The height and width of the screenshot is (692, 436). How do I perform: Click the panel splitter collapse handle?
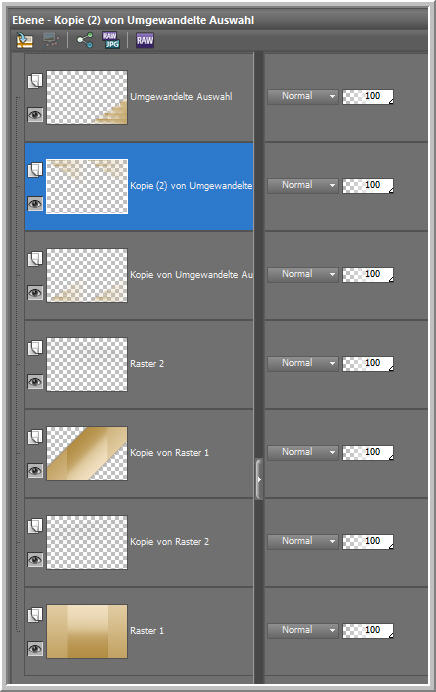click(259, 479)
